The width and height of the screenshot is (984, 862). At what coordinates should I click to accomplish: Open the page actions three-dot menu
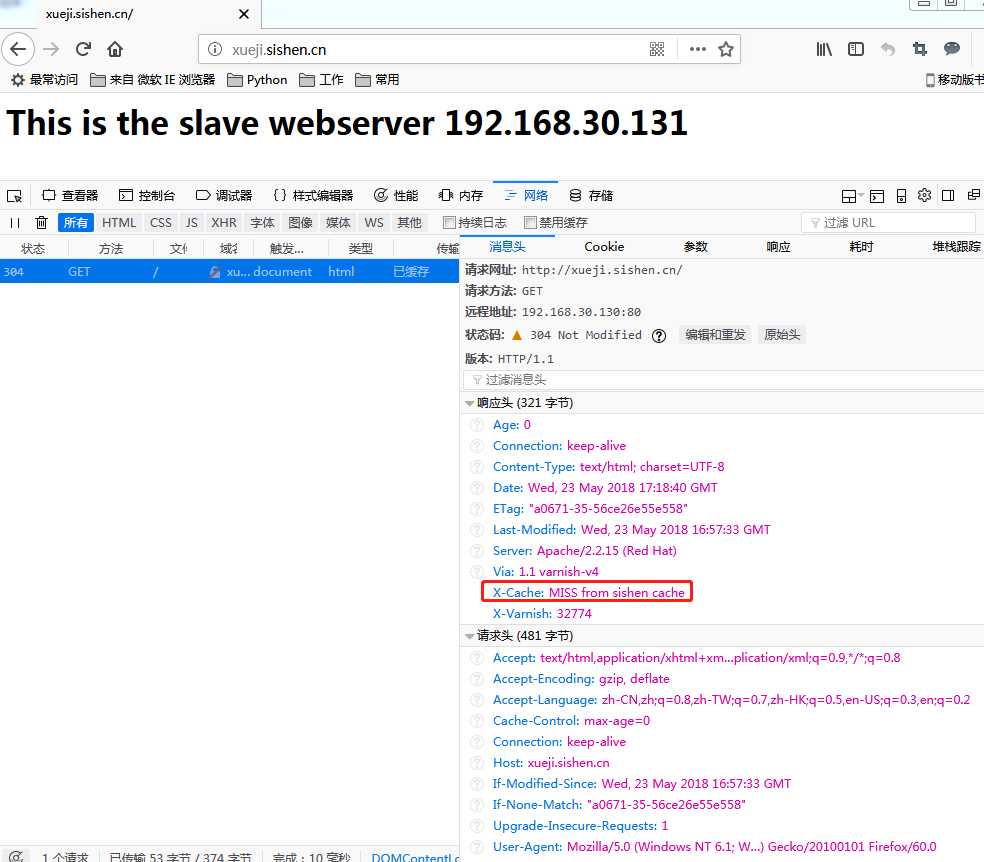[697, 49]
